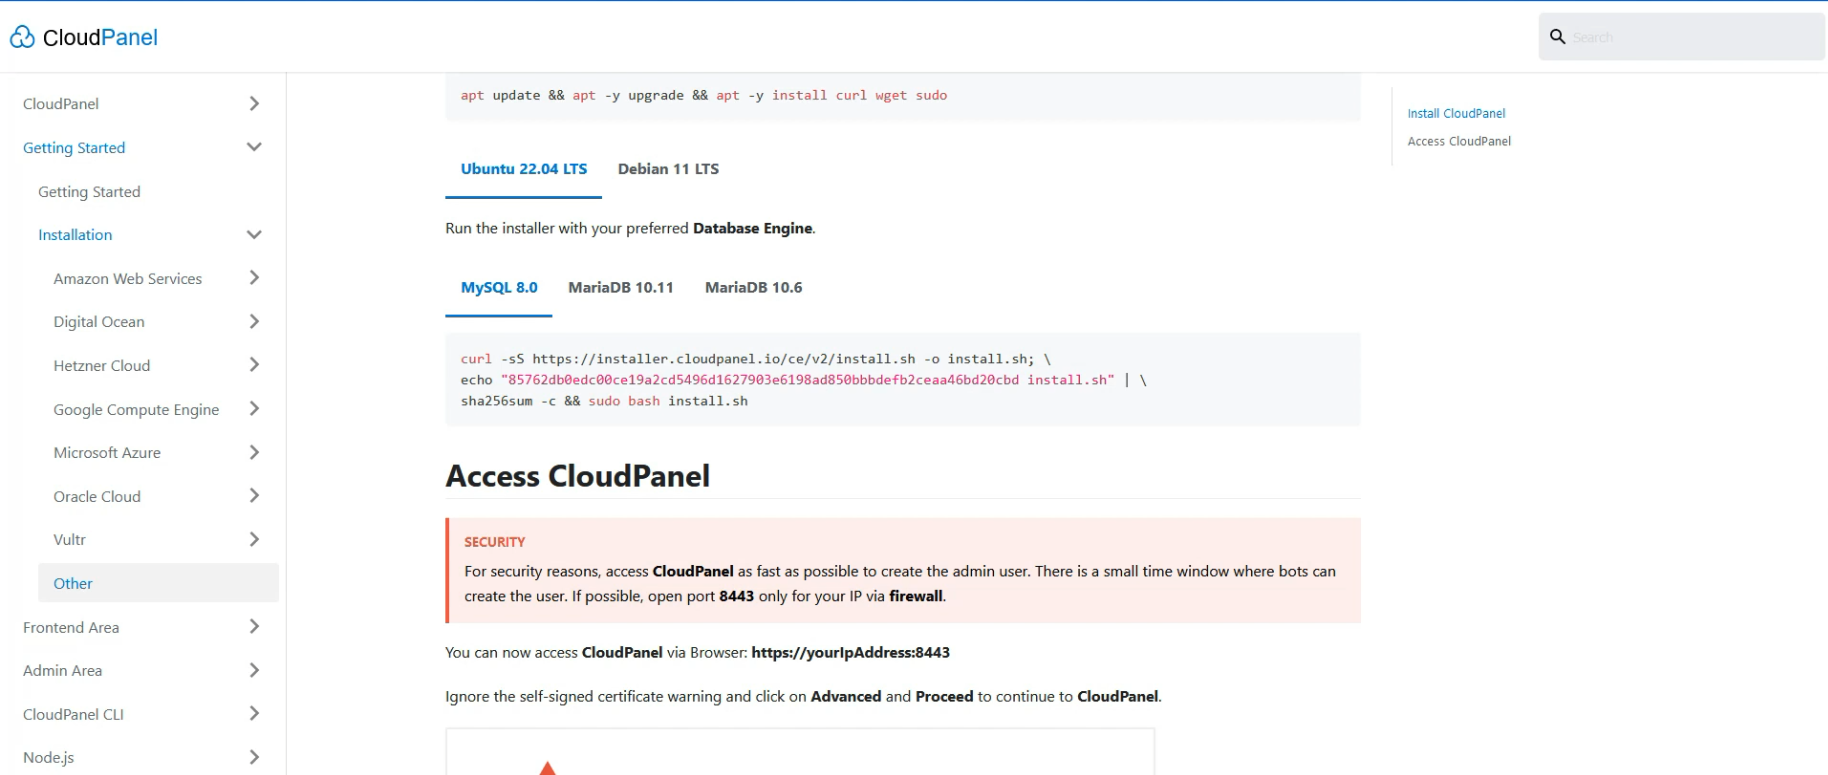Screen dimensions: 1828x775
Task: Click the CloudPanel cloud logo icon
Action: [x=22, y=37]
